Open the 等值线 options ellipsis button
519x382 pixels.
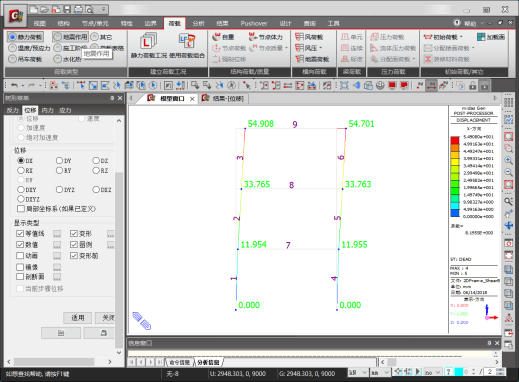pyautogui.click(x=57, y=234)
